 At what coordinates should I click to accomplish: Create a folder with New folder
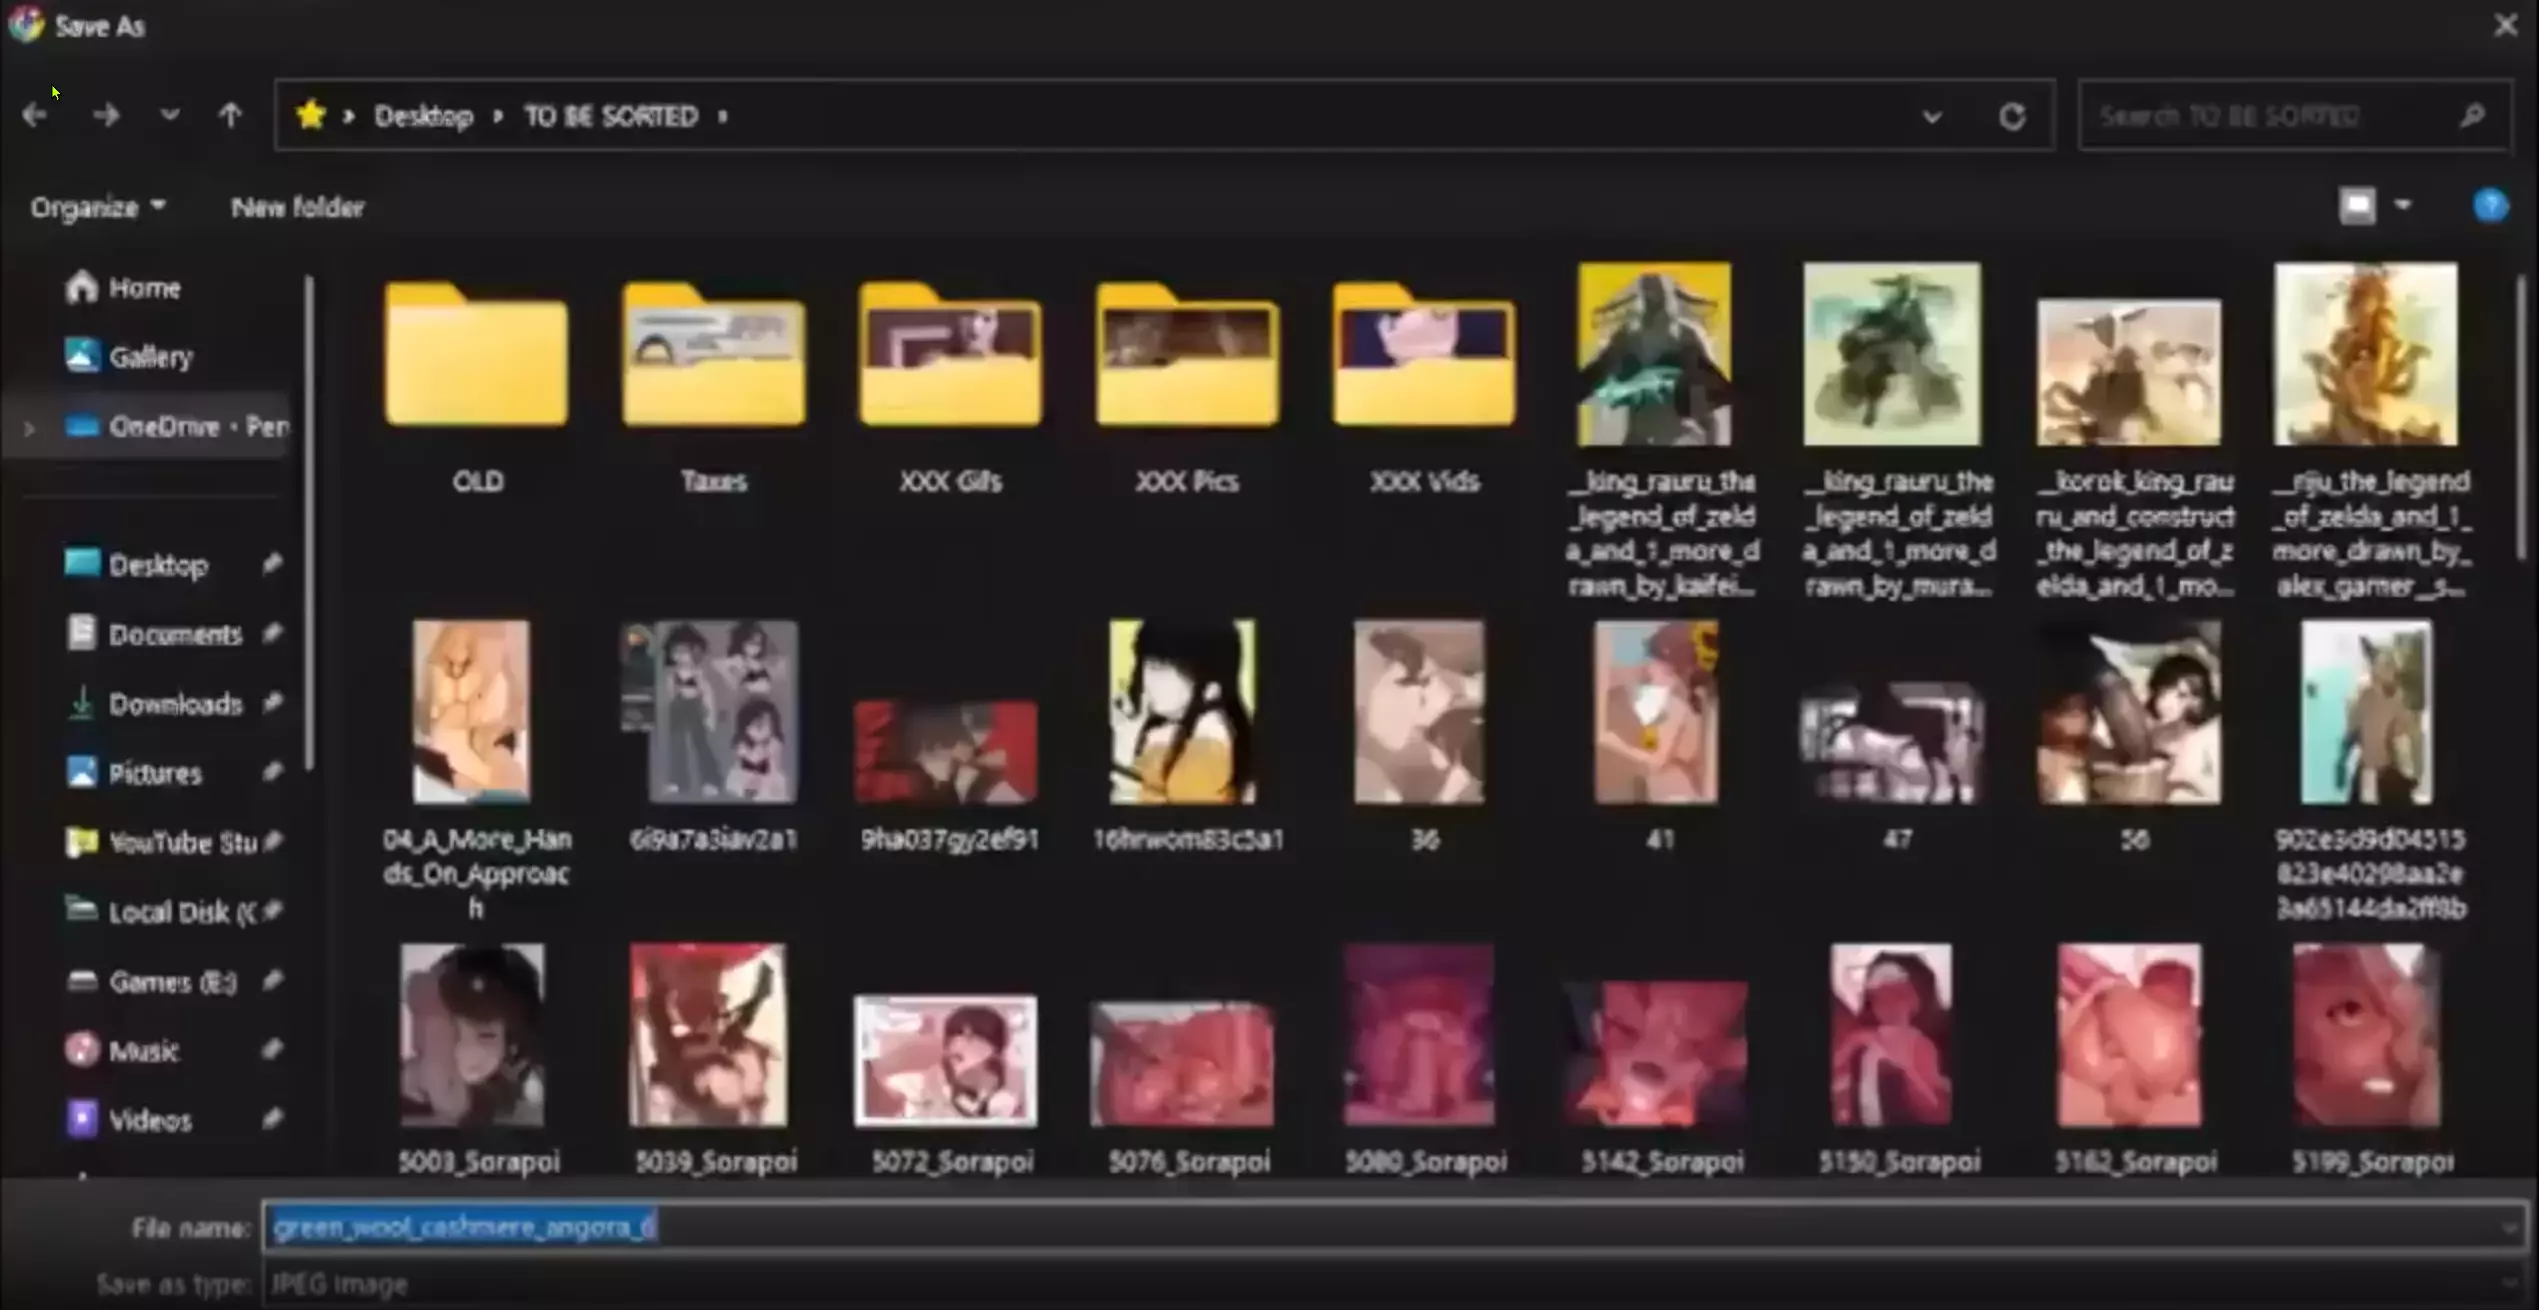pos(298,207)
